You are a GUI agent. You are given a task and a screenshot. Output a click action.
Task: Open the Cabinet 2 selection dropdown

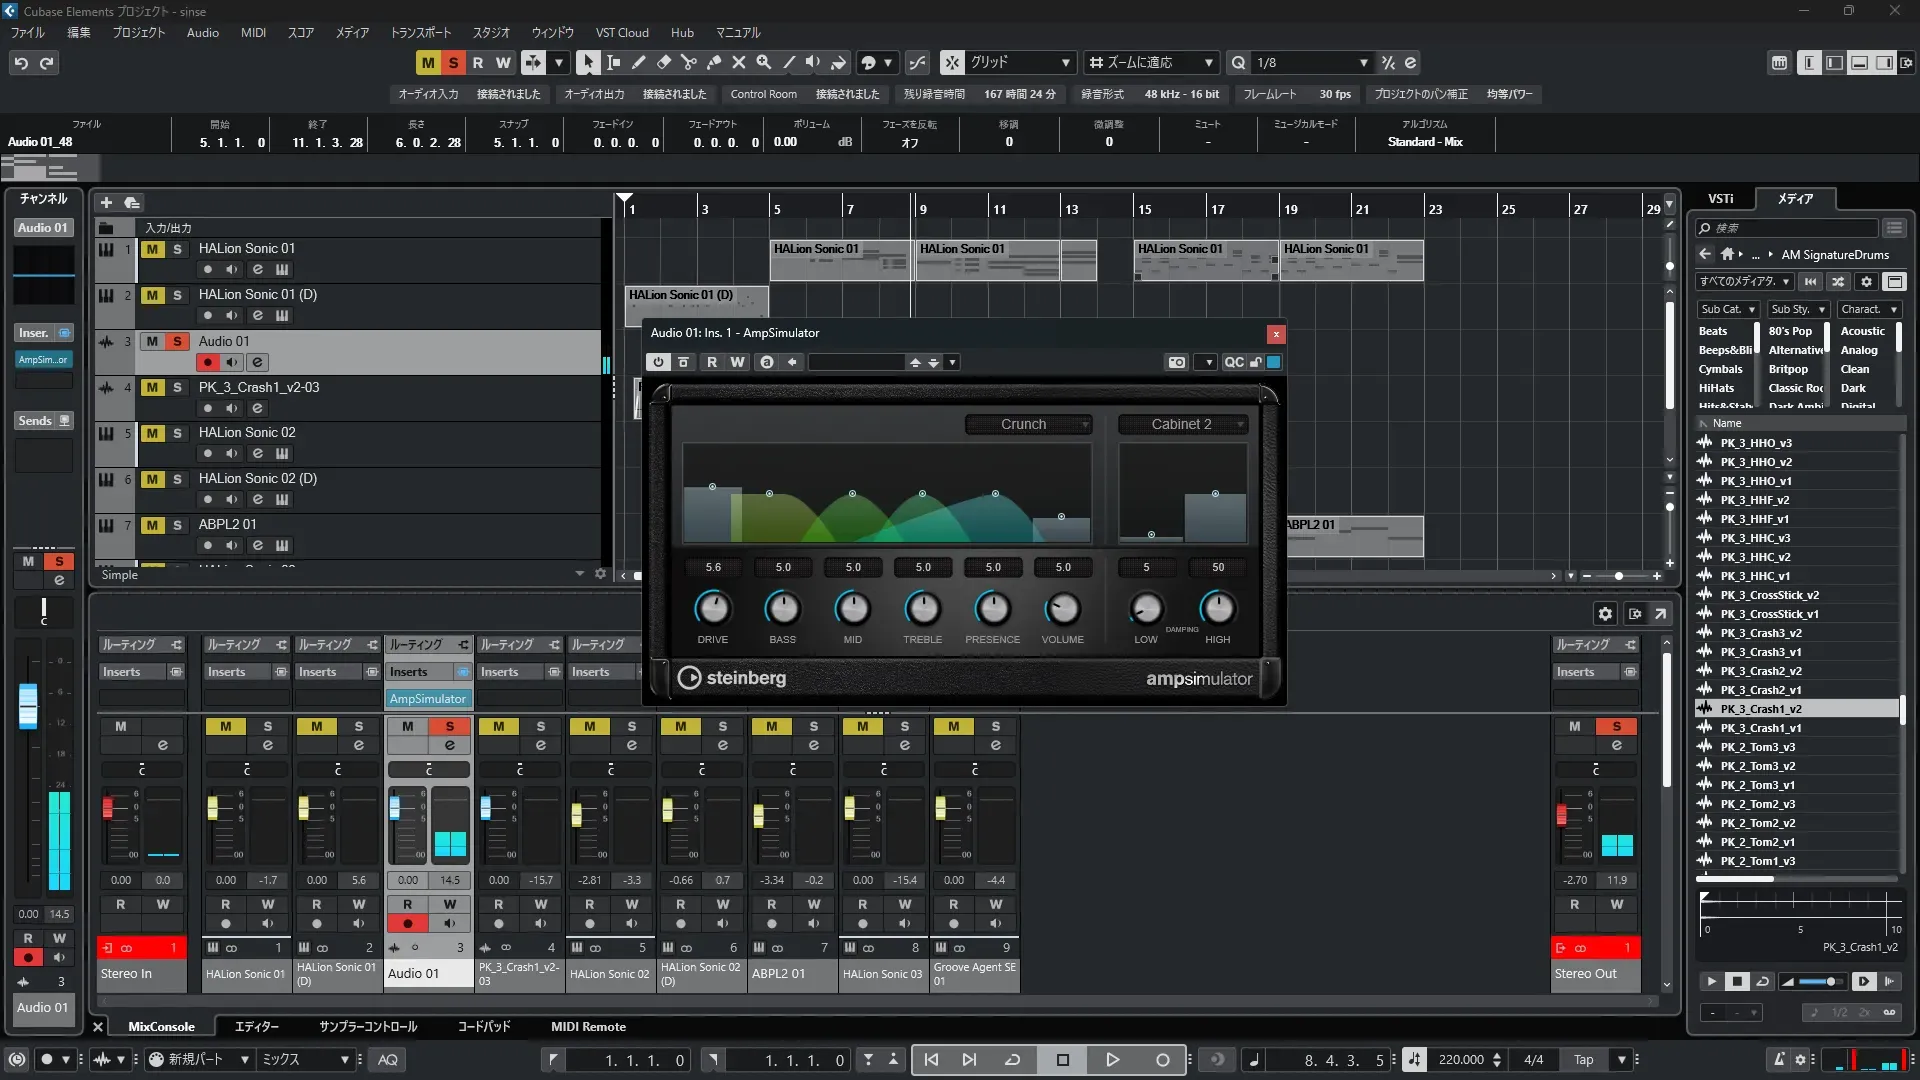(x=1183, y=424)
